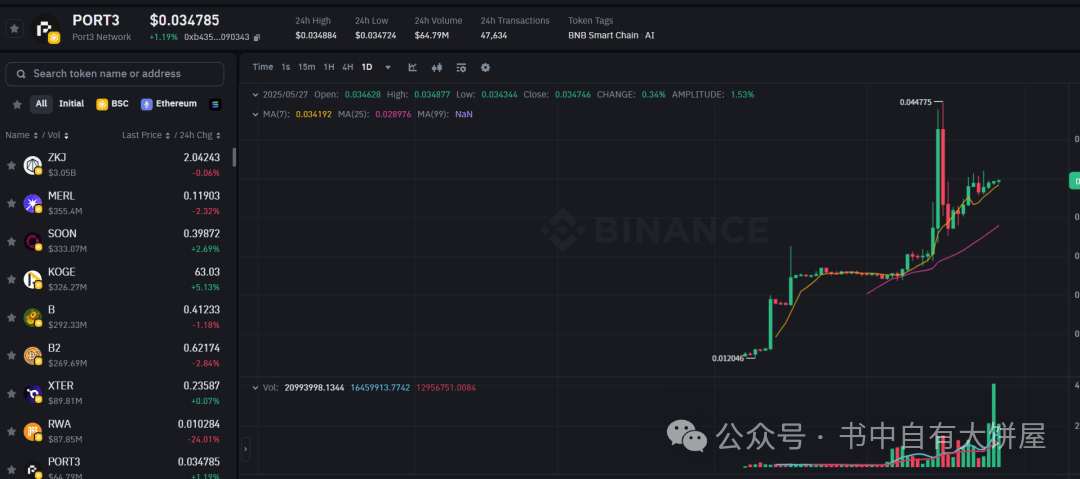Image resolution: width=1080 pixels, height=479 pixels.
Task: Select the Solana chain icon tab
Action: point(215,104)
